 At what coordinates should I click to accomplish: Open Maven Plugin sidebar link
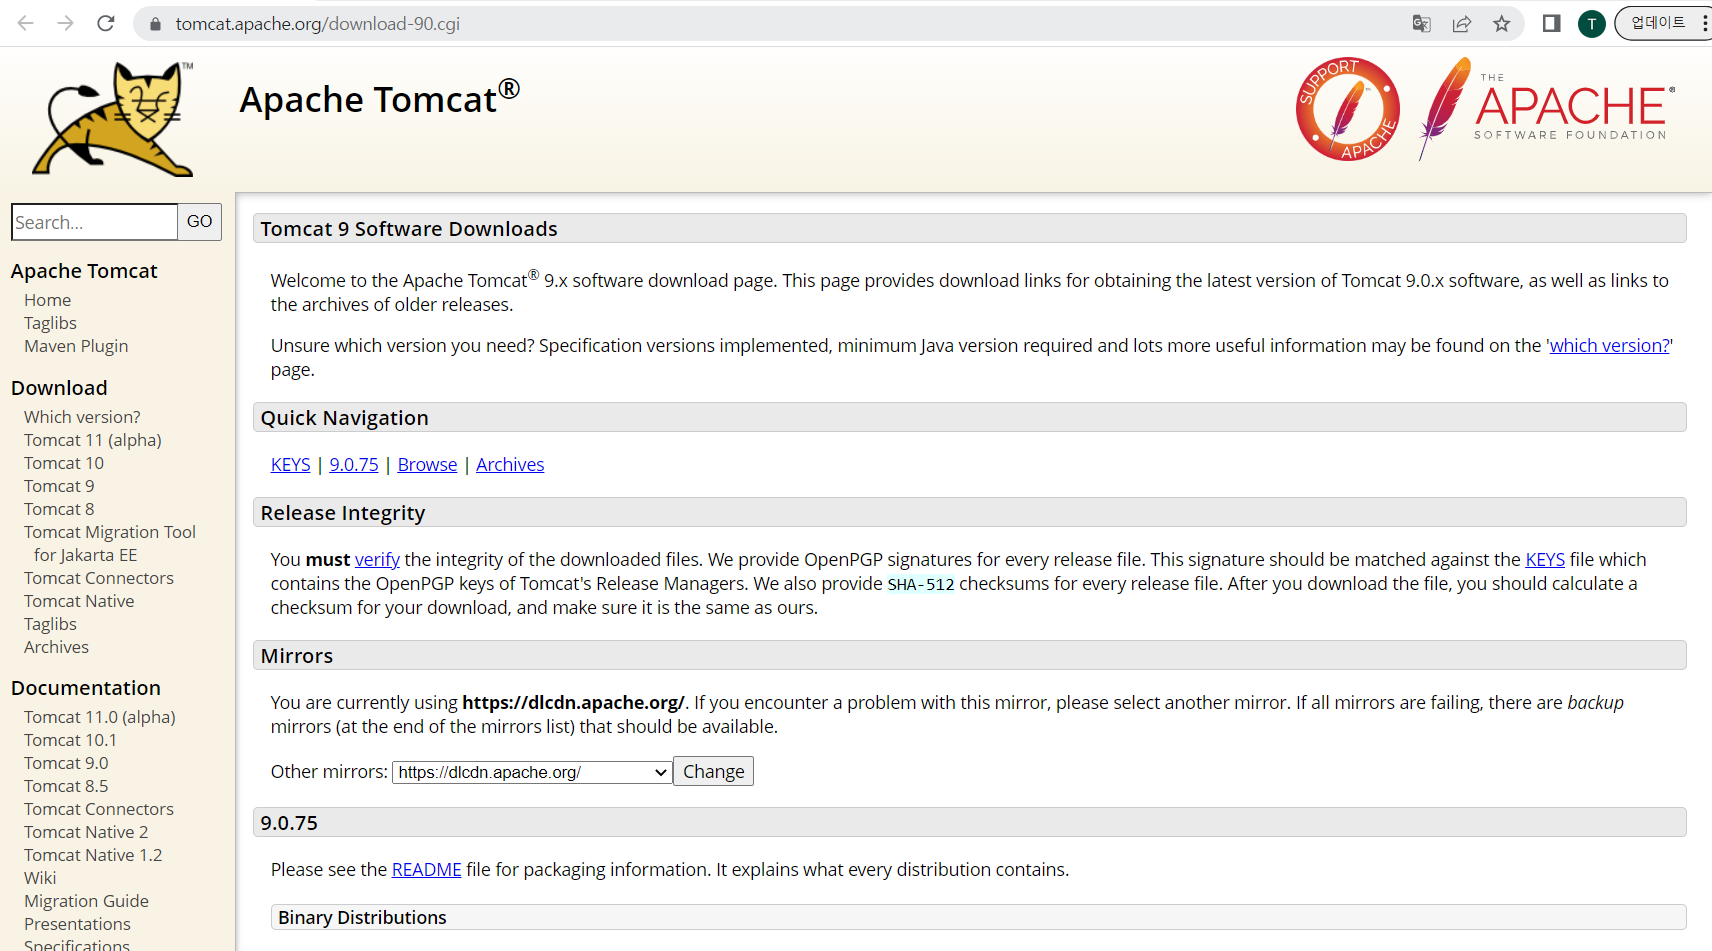click(76, 346)
